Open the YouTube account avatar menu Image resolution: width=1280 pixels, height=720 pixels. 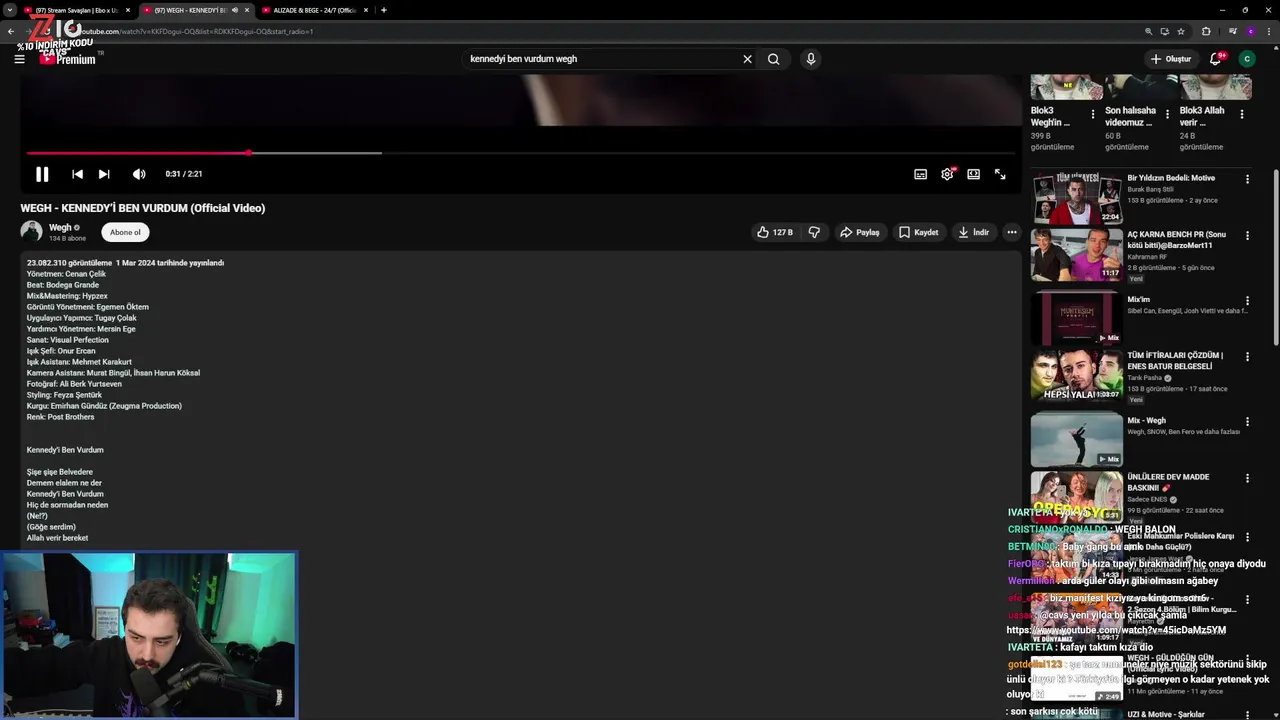pos(1246,59)
